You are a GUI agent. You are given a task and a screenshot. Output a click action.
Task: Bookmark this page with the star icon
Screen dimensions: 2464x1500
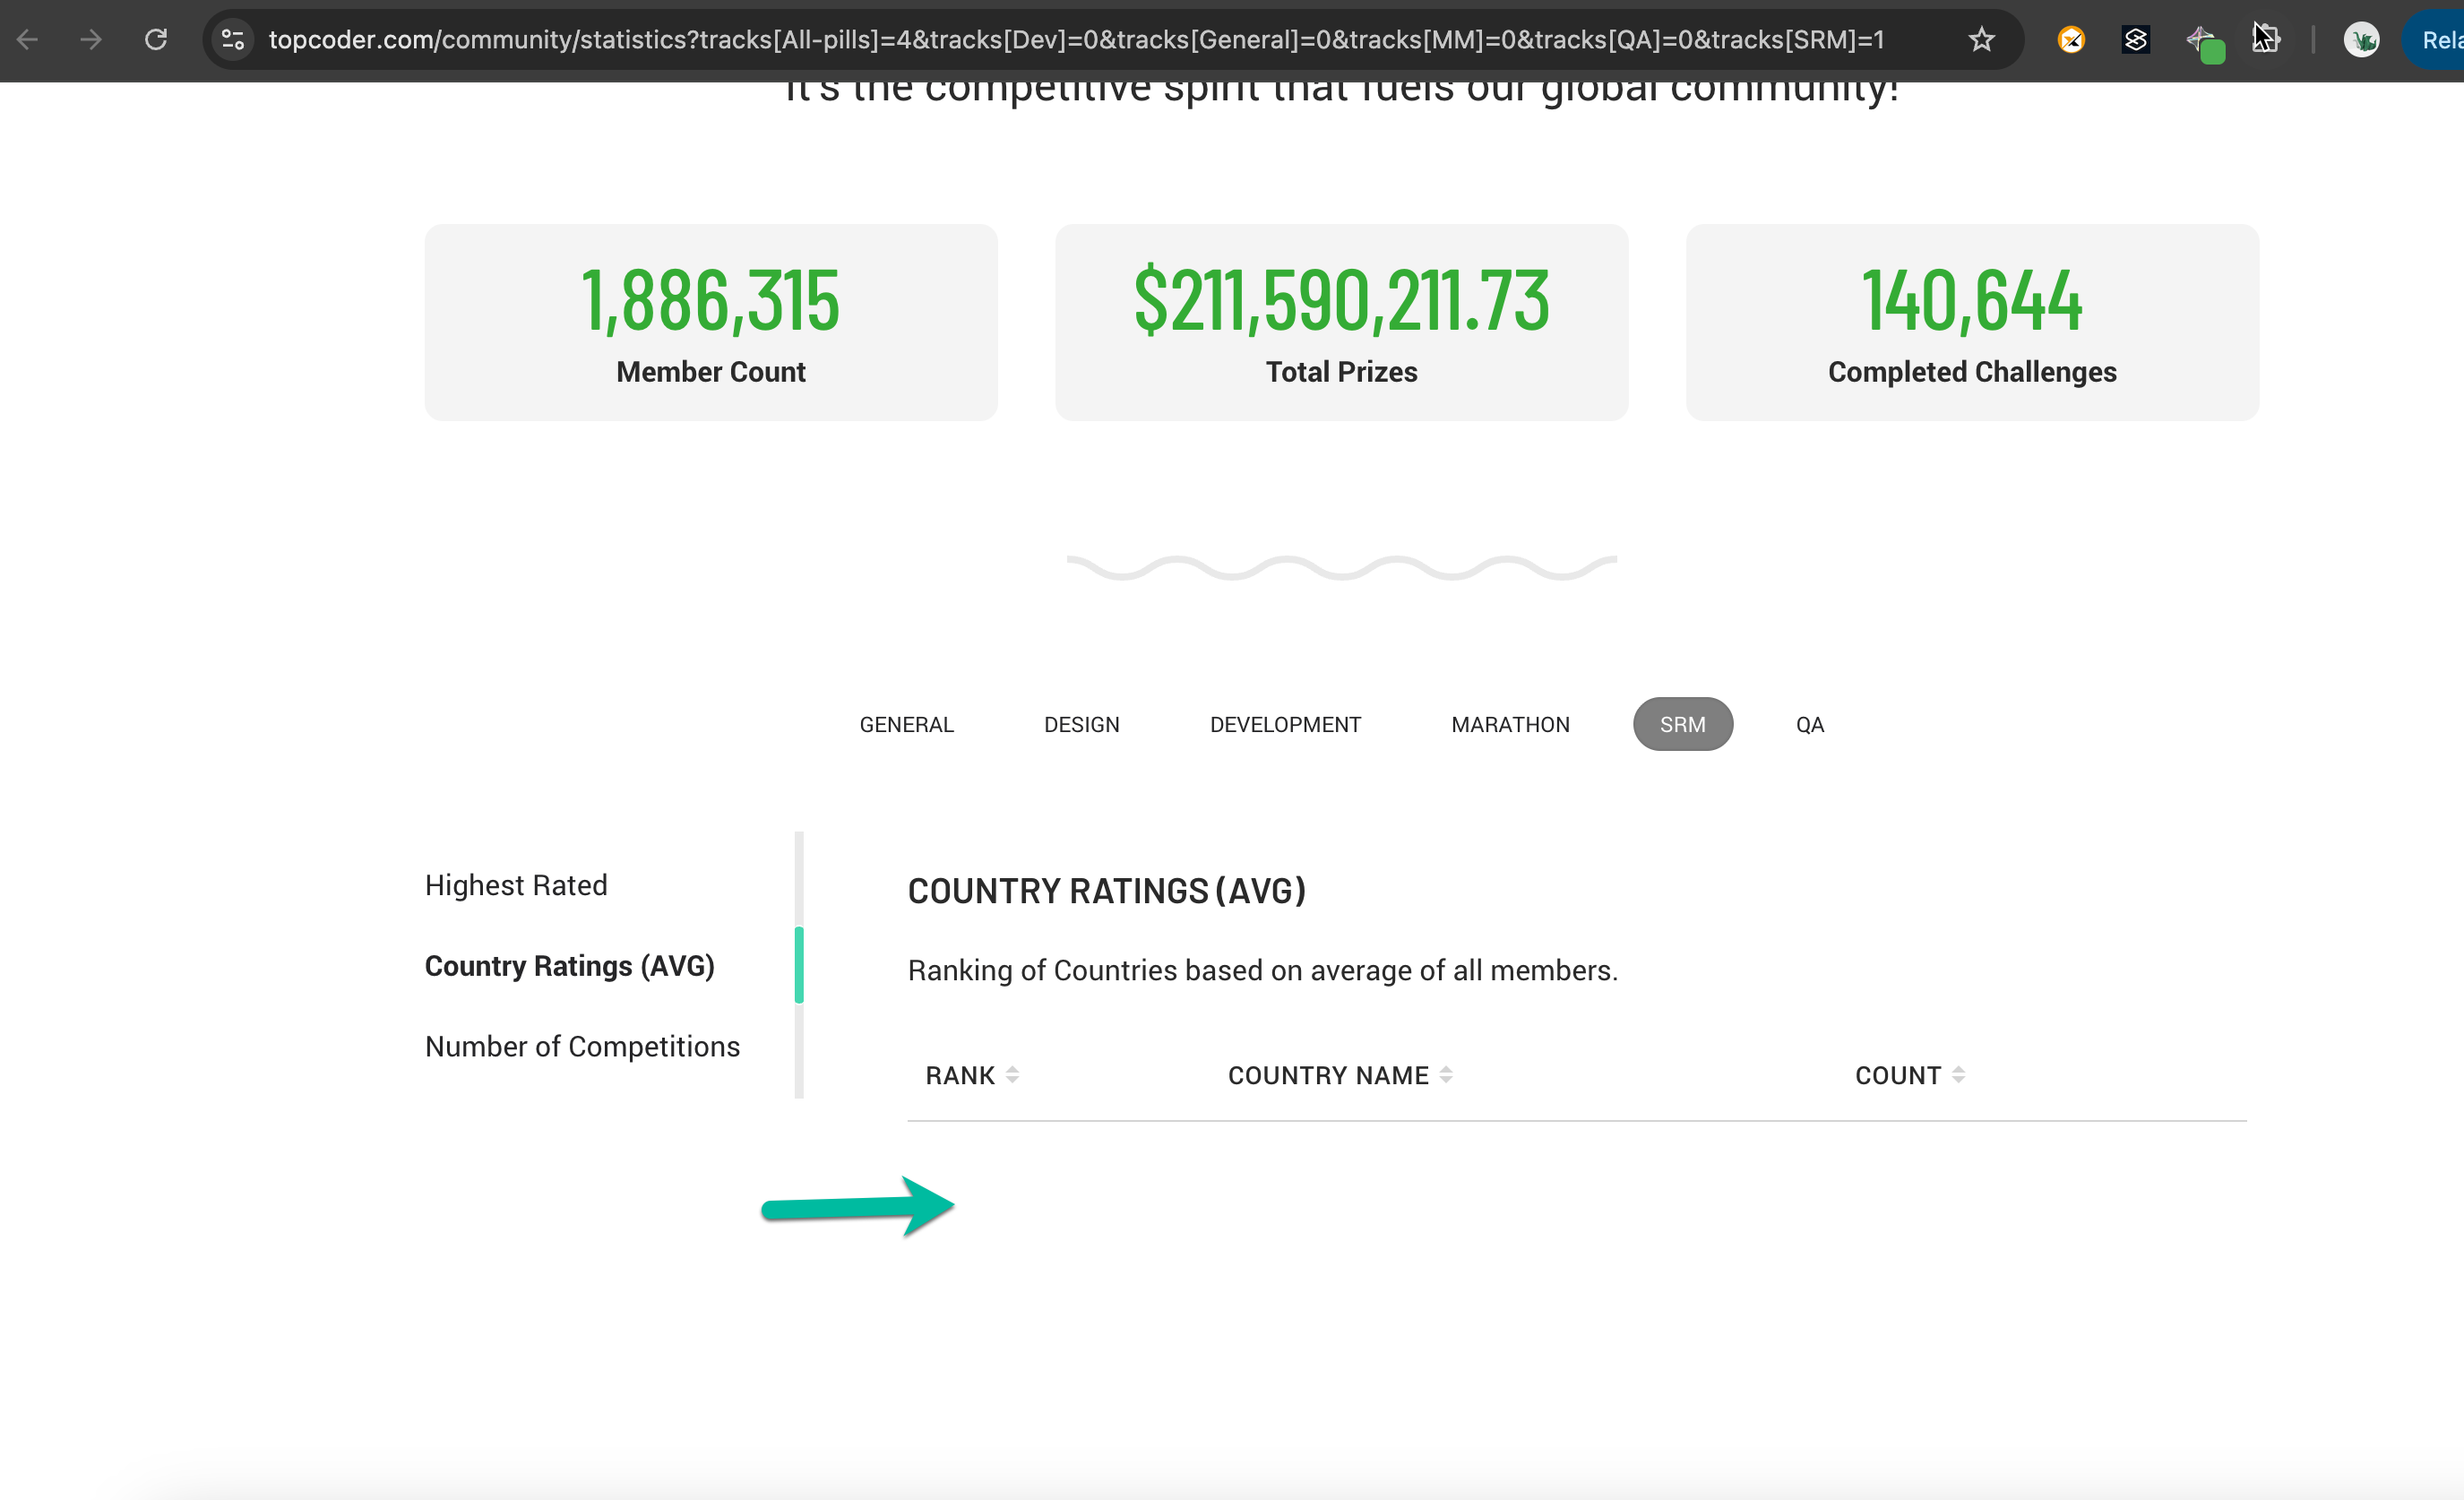coord(1981,40)
